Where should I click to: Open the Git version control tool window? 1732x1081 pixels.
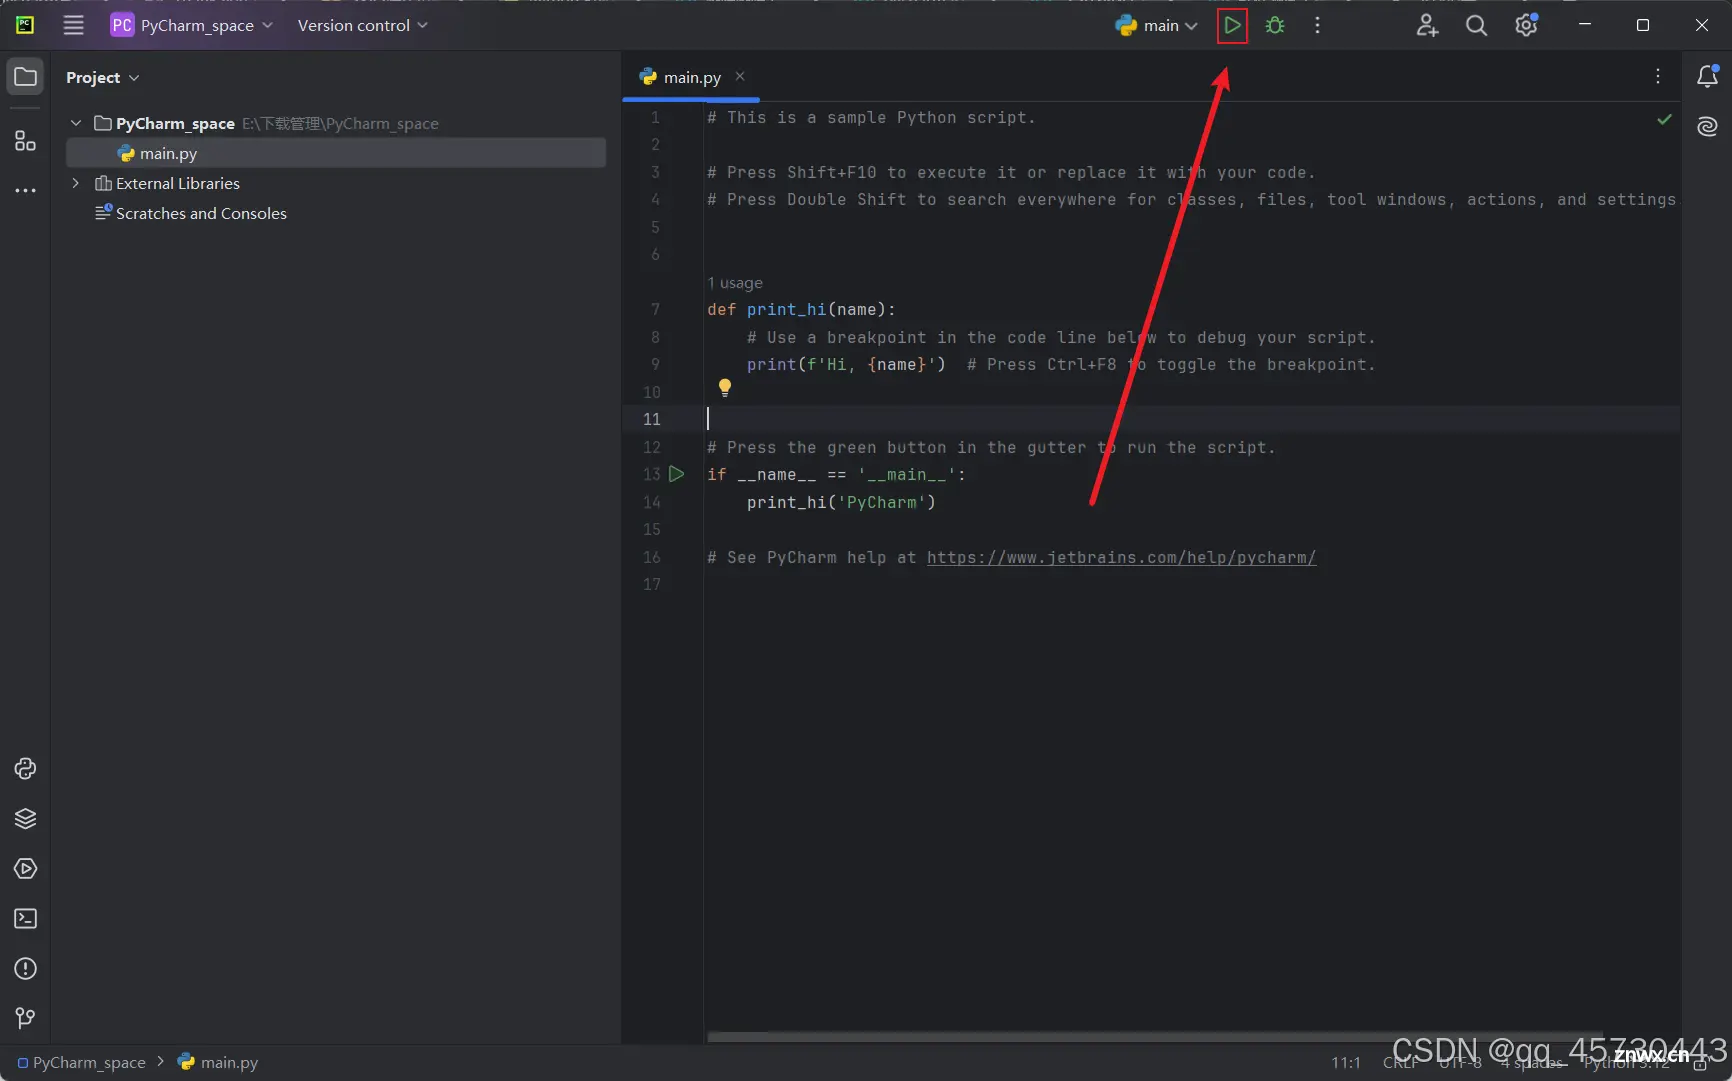[x=25, y=1018]
